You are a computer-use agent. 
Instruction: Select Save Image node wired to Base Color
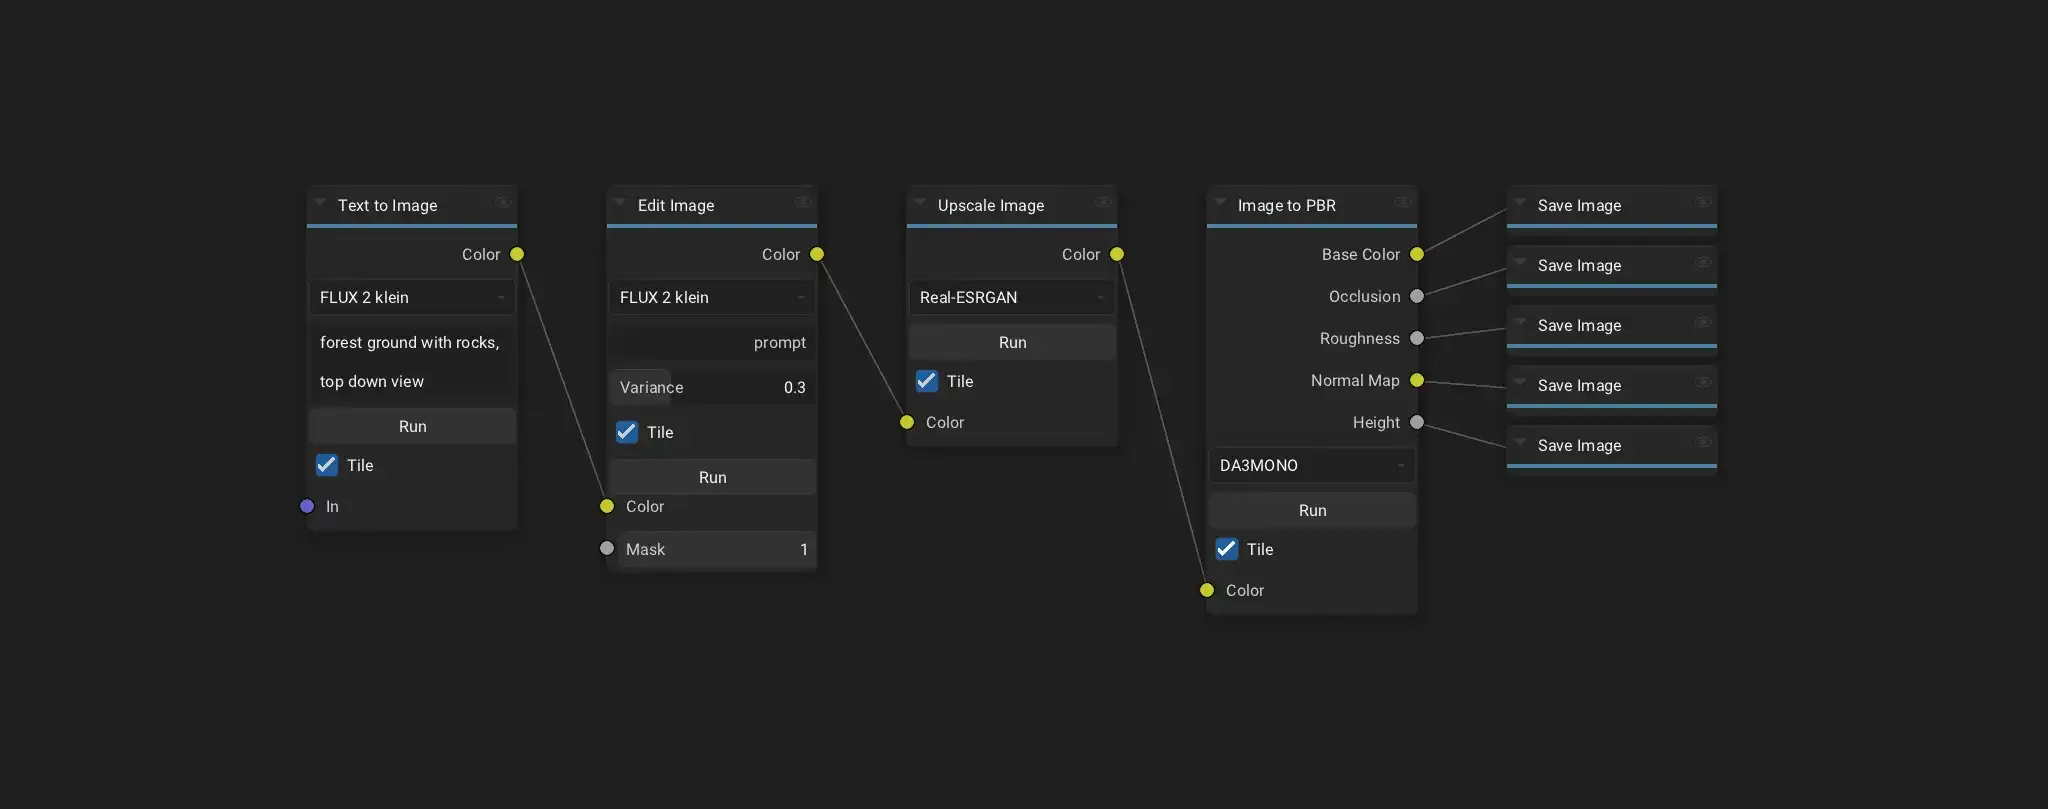pos(1612,205)
